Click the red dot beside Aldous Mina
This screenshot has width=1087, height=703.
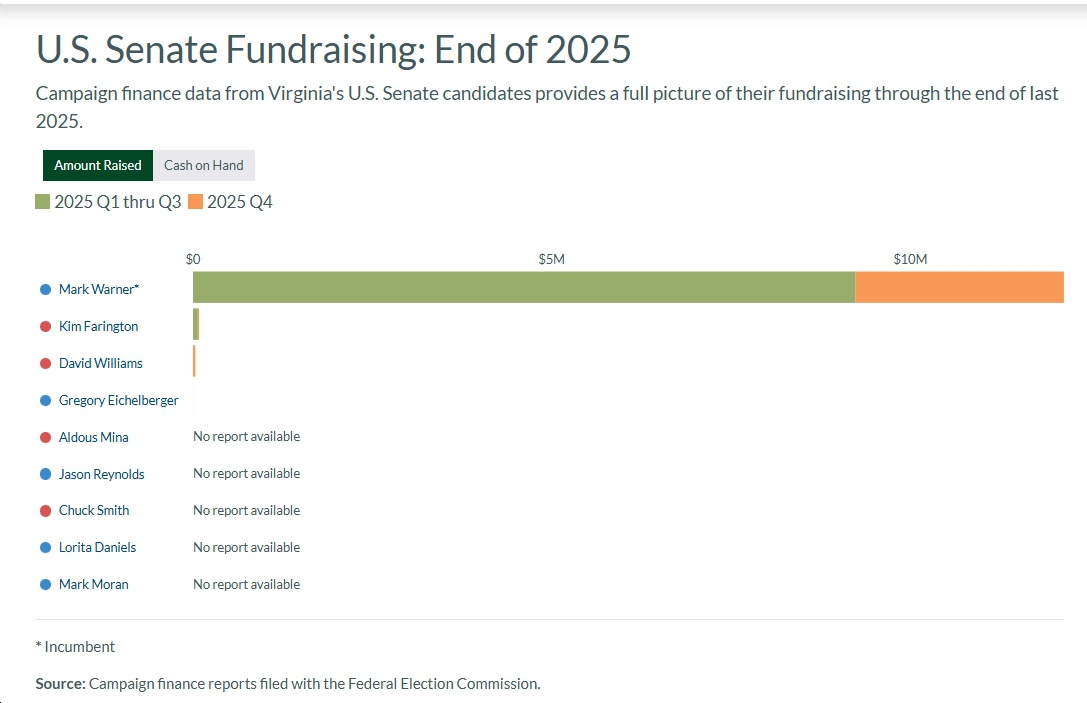[x=45, y=438]
